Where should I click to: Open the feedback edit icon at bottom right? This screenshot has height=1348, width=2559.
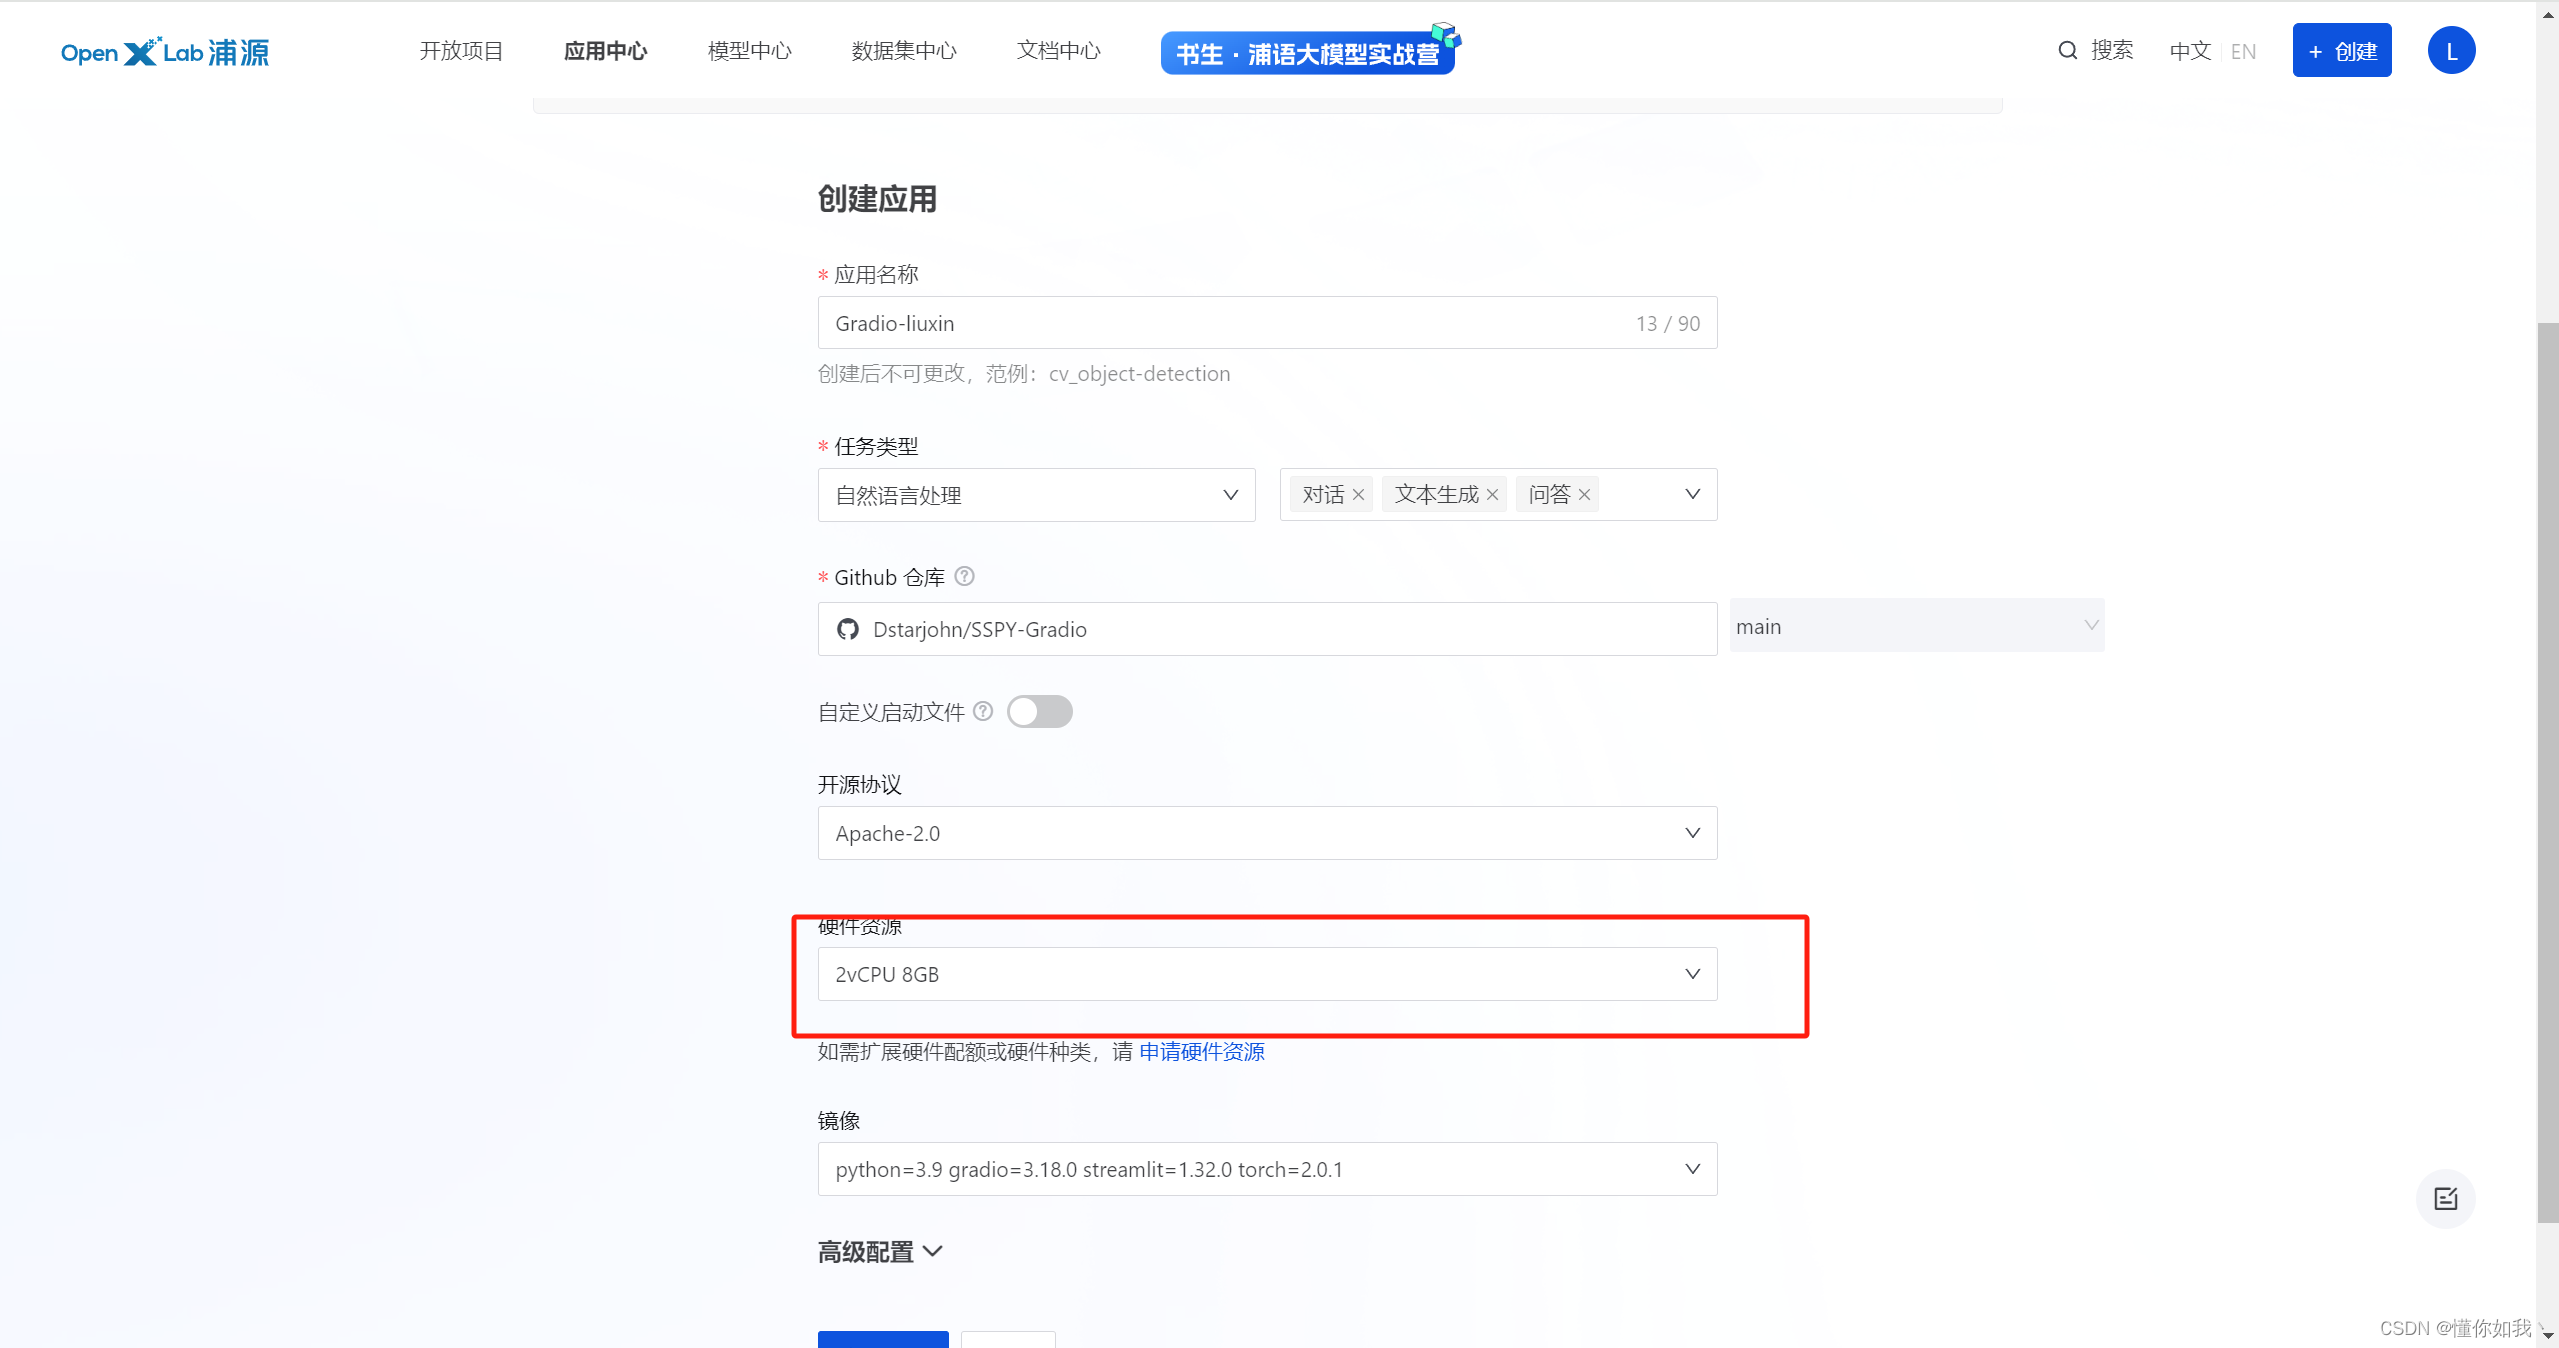click(2445, 1198)
